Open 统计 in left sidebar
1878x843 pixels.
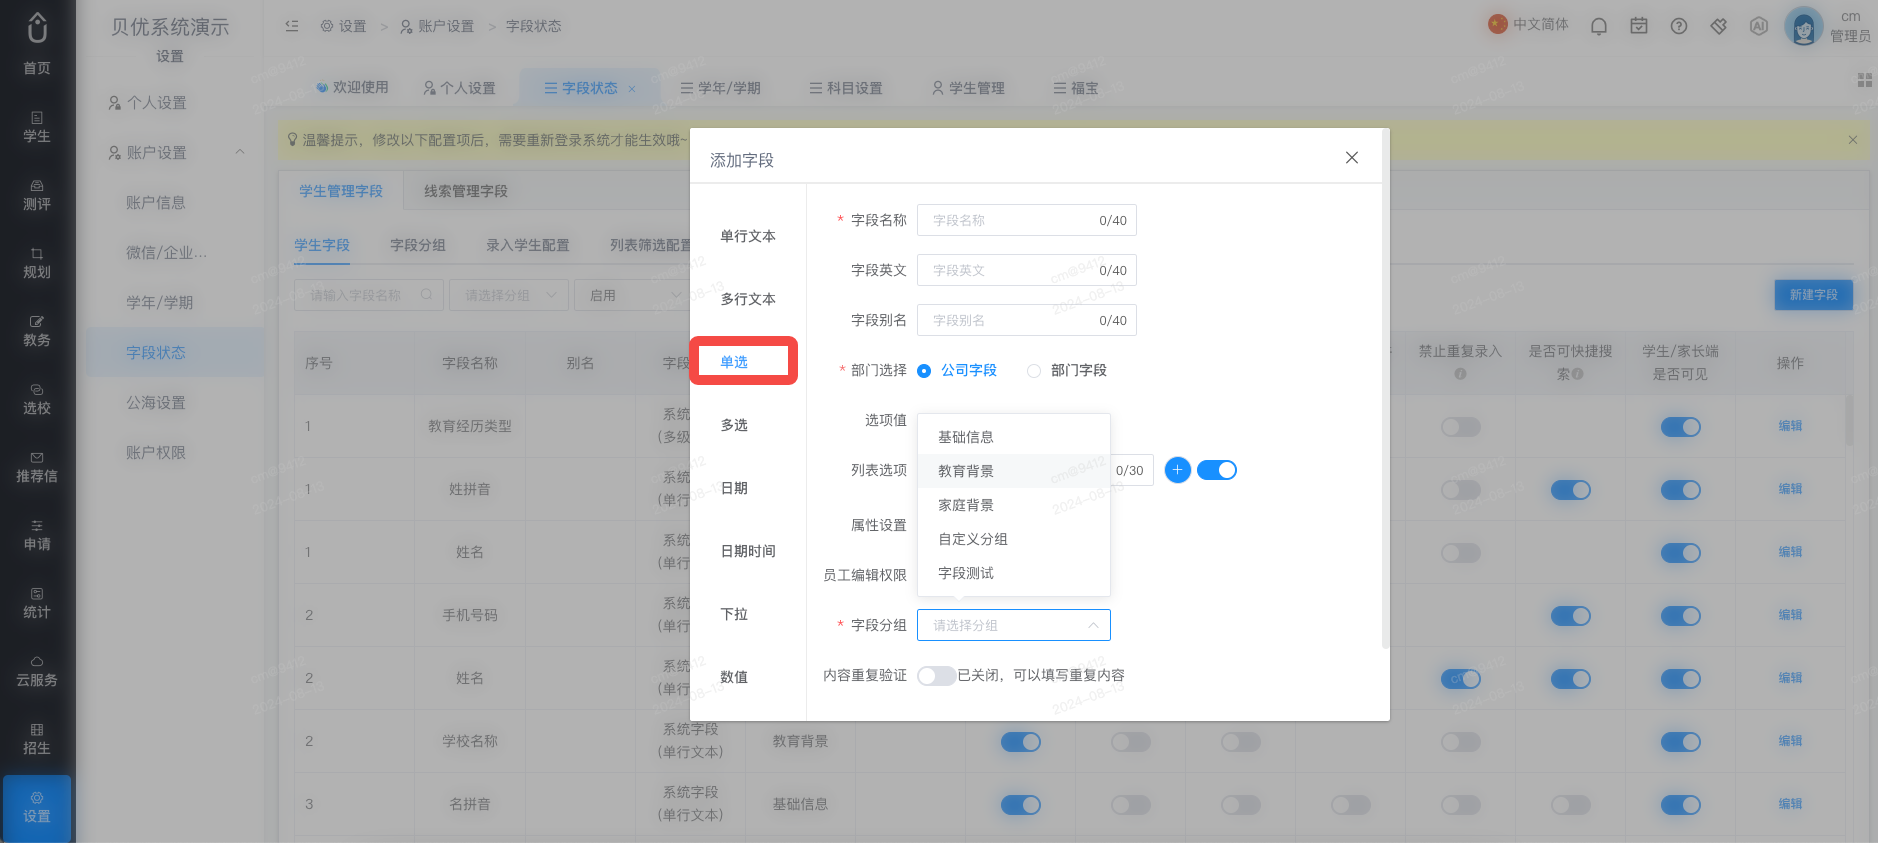(37, 603)
